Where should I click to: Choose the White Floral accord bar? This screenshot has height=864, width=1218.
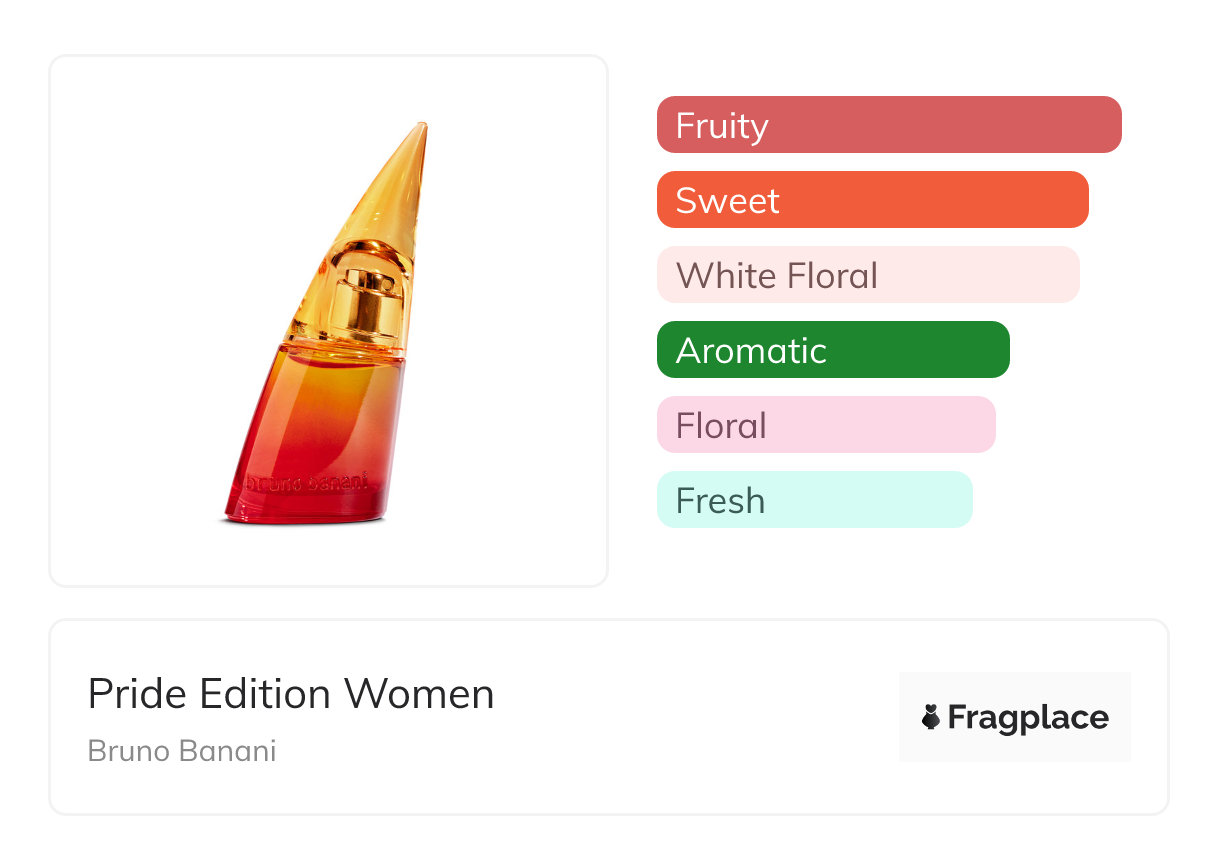(867, 275)
